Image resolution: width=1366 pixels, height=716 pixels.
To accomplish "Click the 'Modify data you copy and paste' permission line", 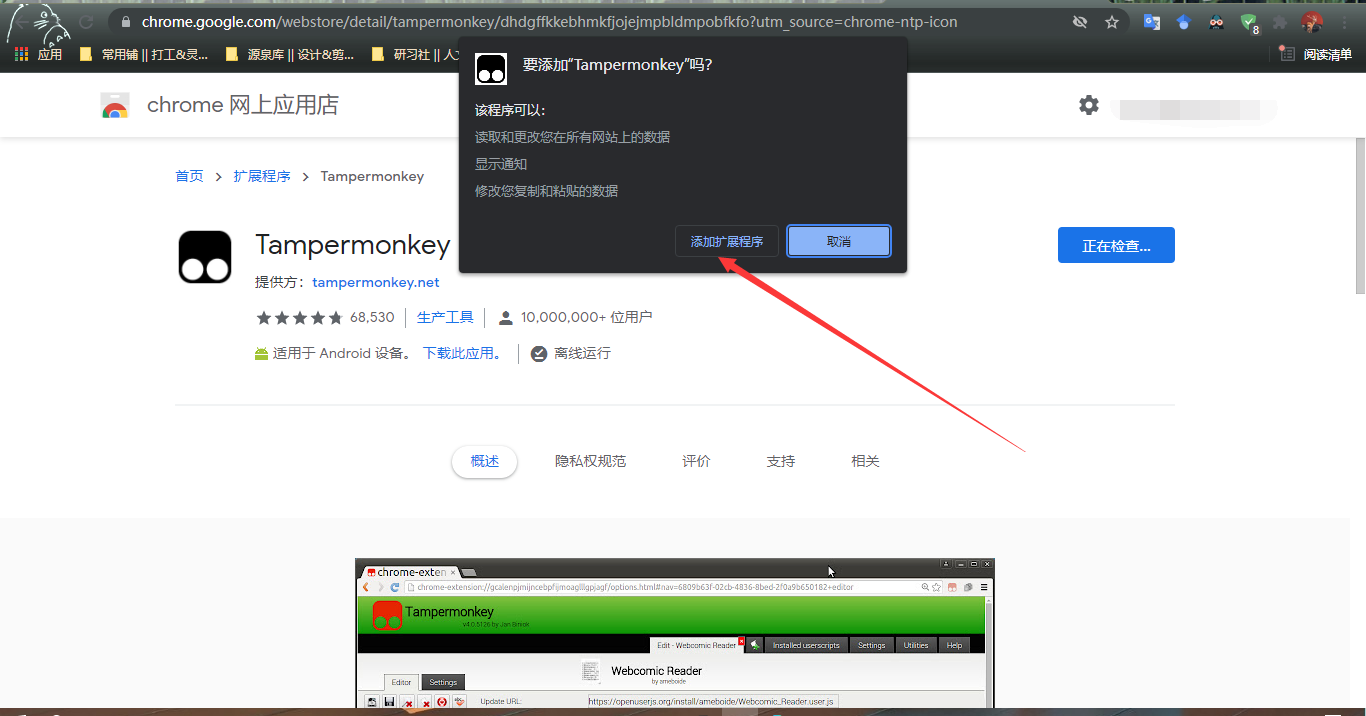I will [x=546, y=191].
